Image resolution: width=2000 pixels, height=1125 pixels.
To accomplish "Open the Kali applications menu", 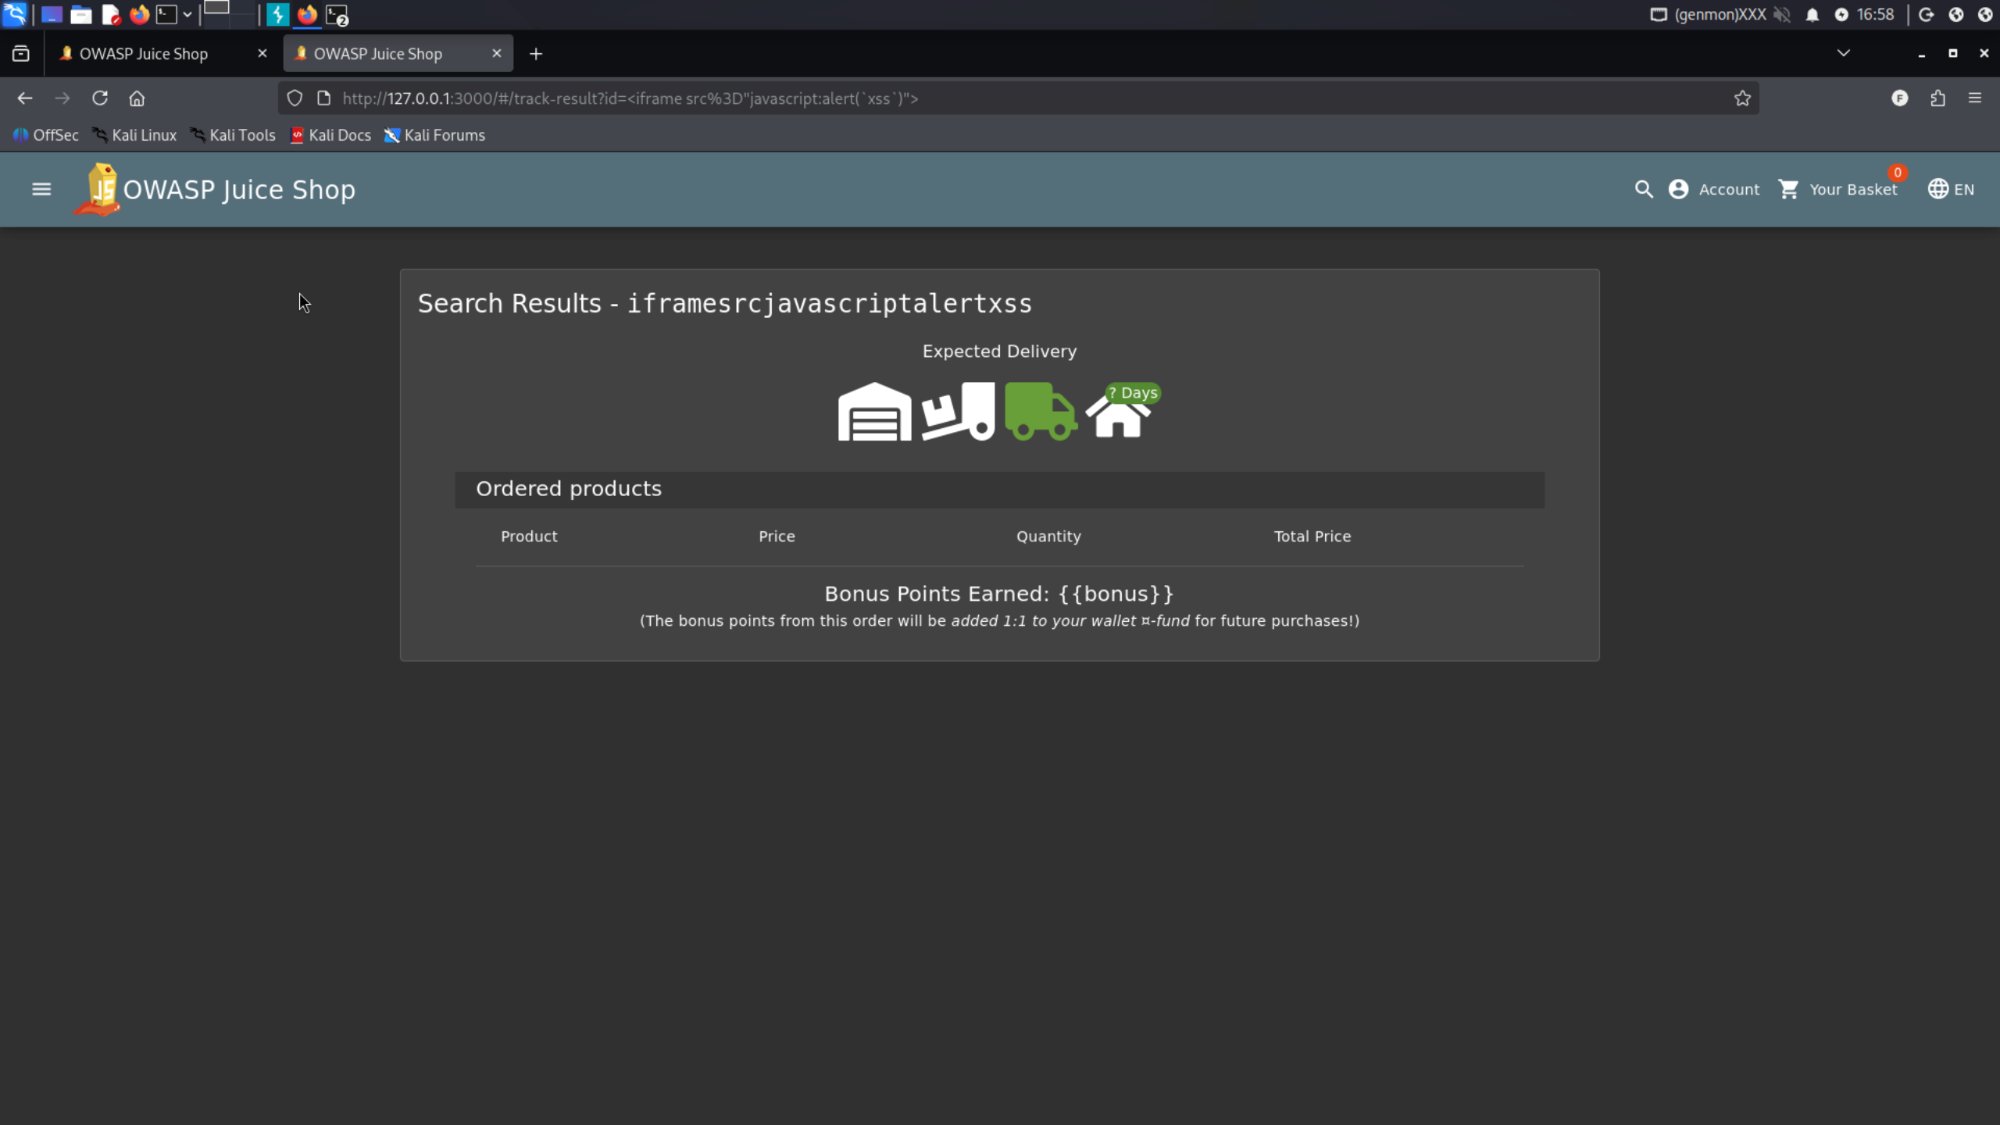I will (14, 14).
